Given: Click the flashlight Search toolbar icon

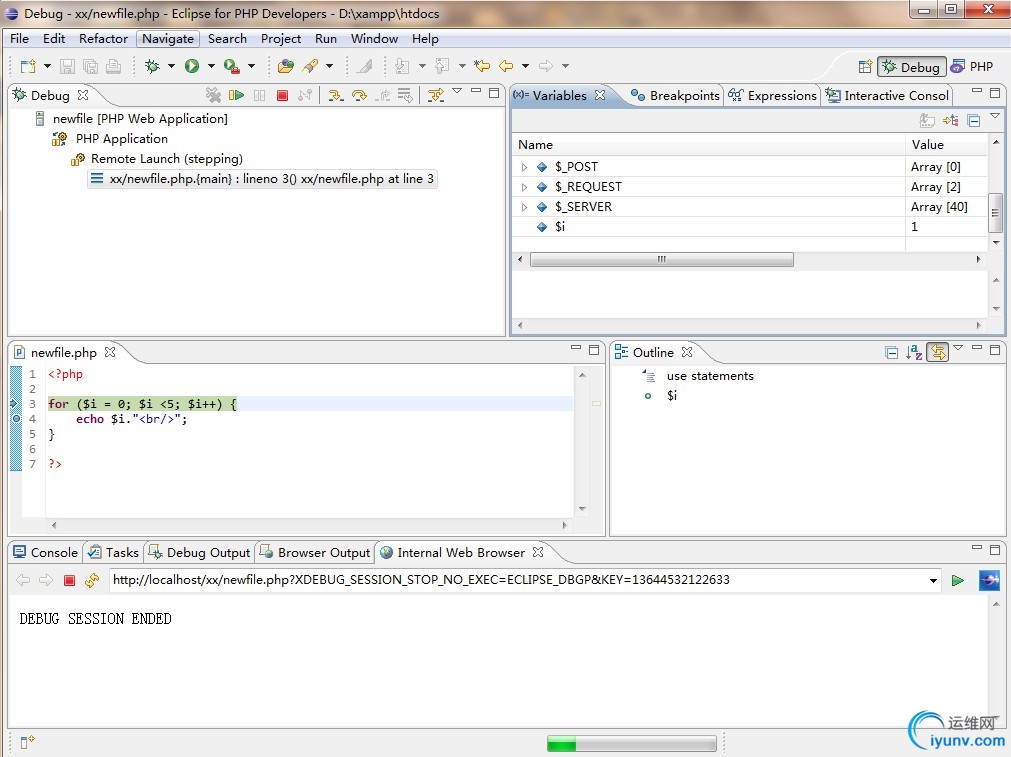Looking at the screenshot, I should pos(311,66).
